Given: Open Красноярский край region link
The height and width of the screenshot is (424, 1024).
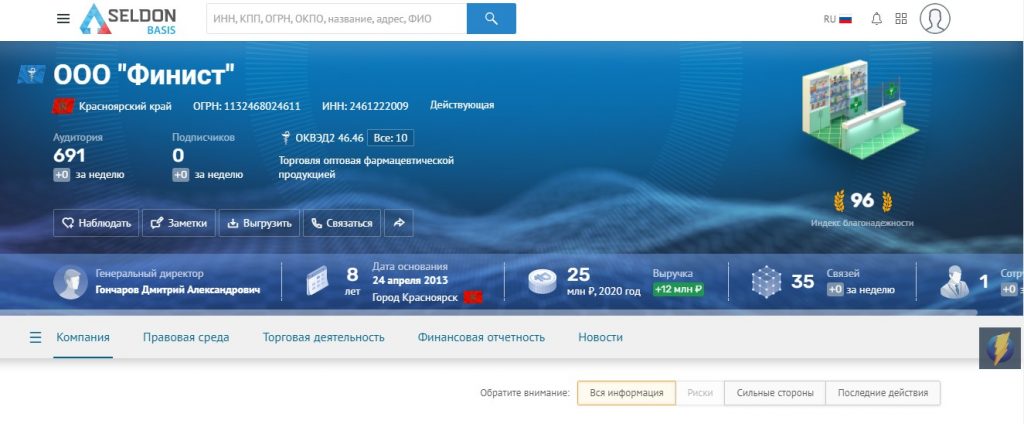Looking at the screenshot, I should tap(125, 106).
